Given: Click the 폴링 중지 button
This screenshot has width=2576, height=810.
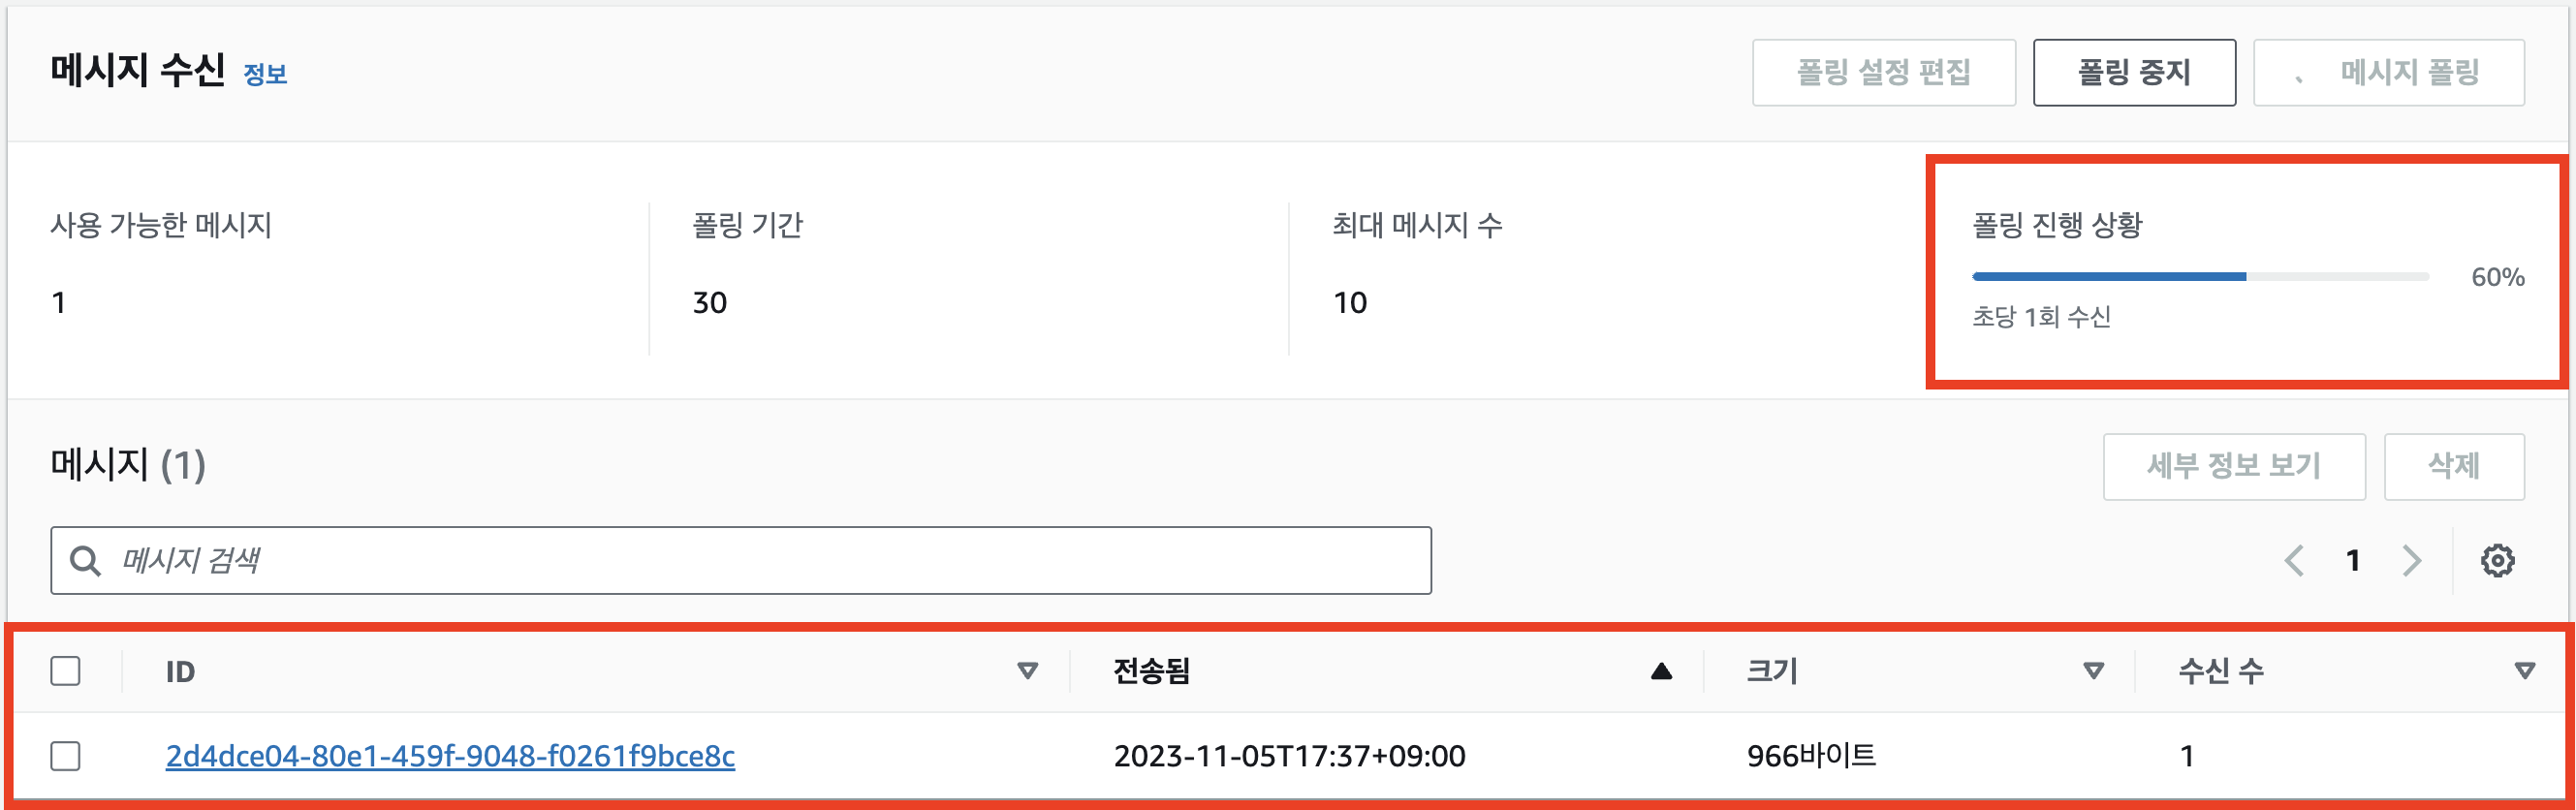Looking at the screenshot, I should click(2135, 71).
